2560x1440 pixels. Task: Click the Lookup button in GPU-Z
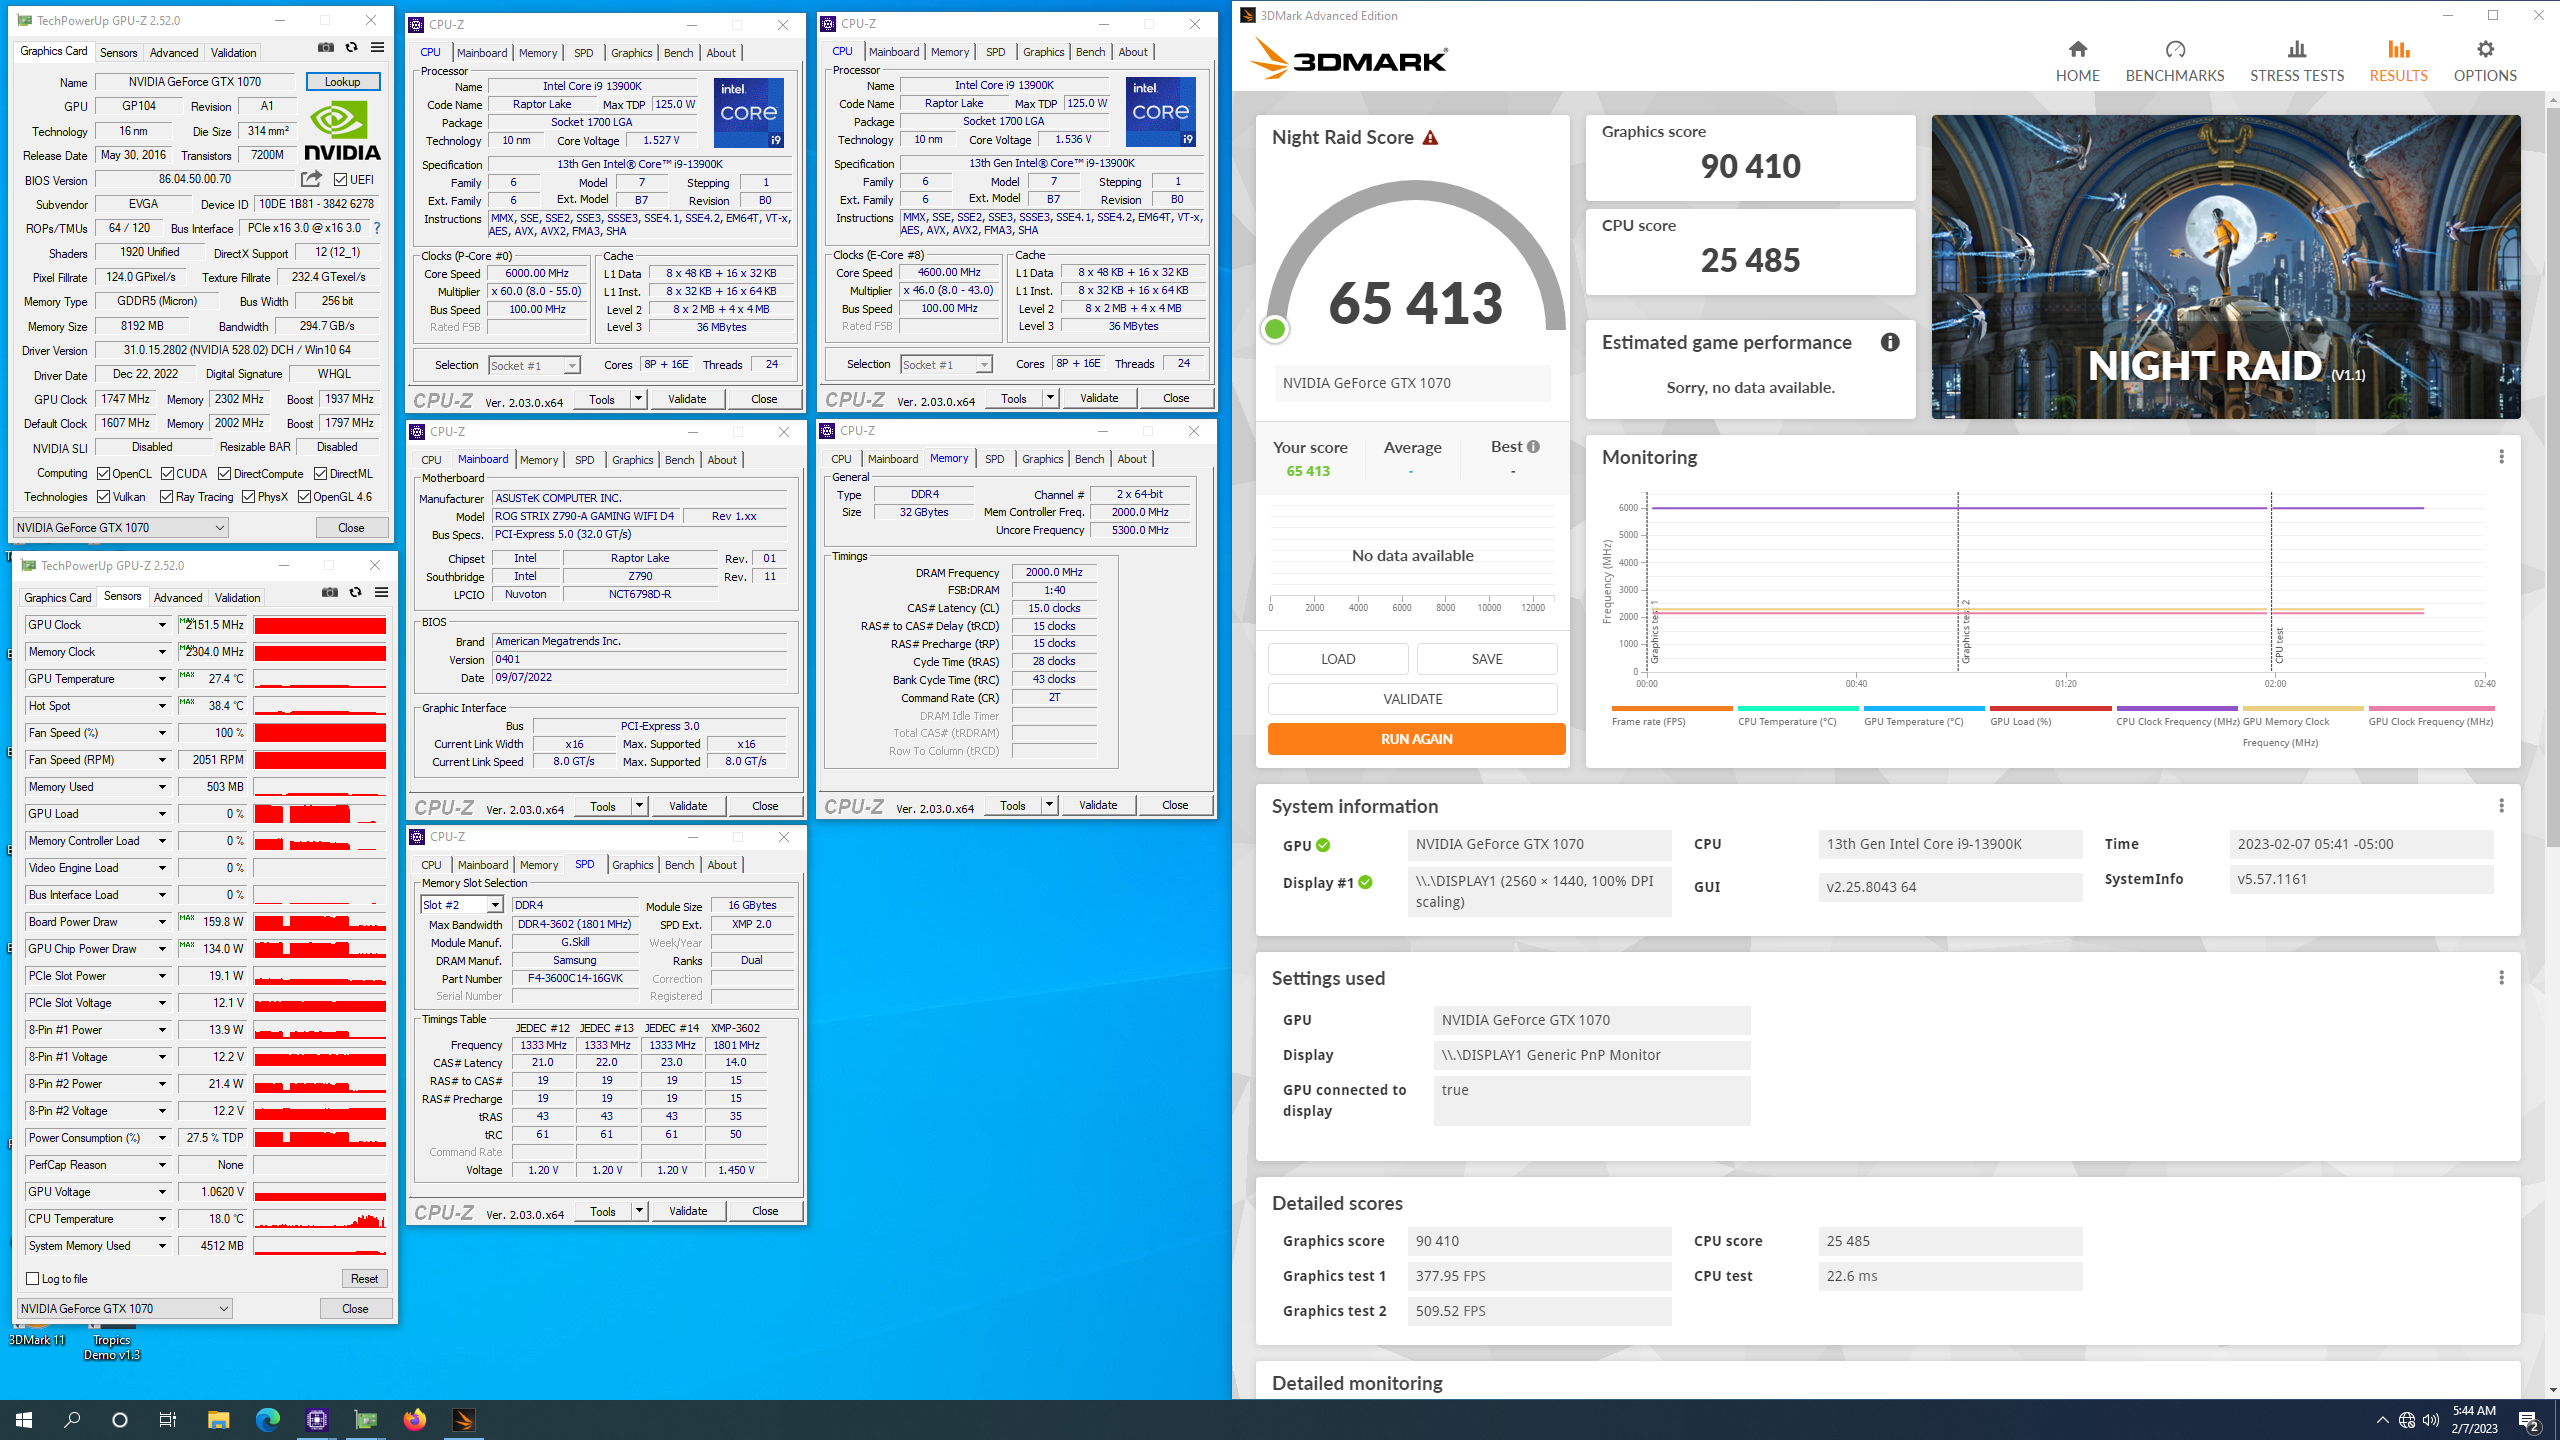pos(343,82)
